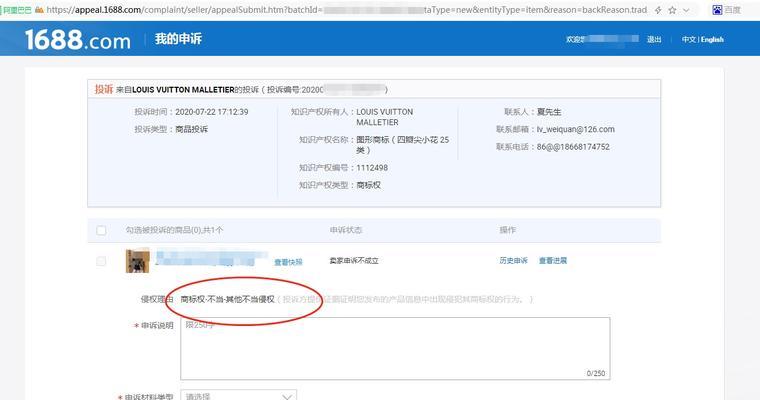This screenshot has height=400, width=760.
Task: Click the 阿里巴巴 site badge in address bar
Action: click(x=17, y=10)
